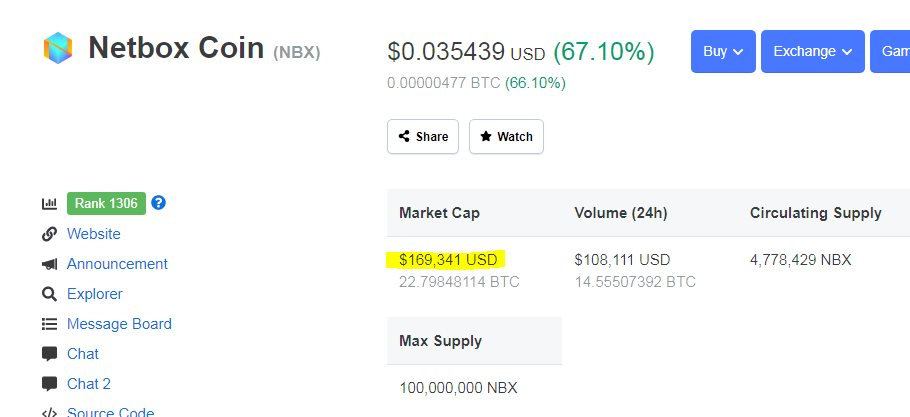The width and height of the screenshot is (910, 417).
Task: Click the chain icon beside Website
Action: pyautogui.click(x=49, y=234)
